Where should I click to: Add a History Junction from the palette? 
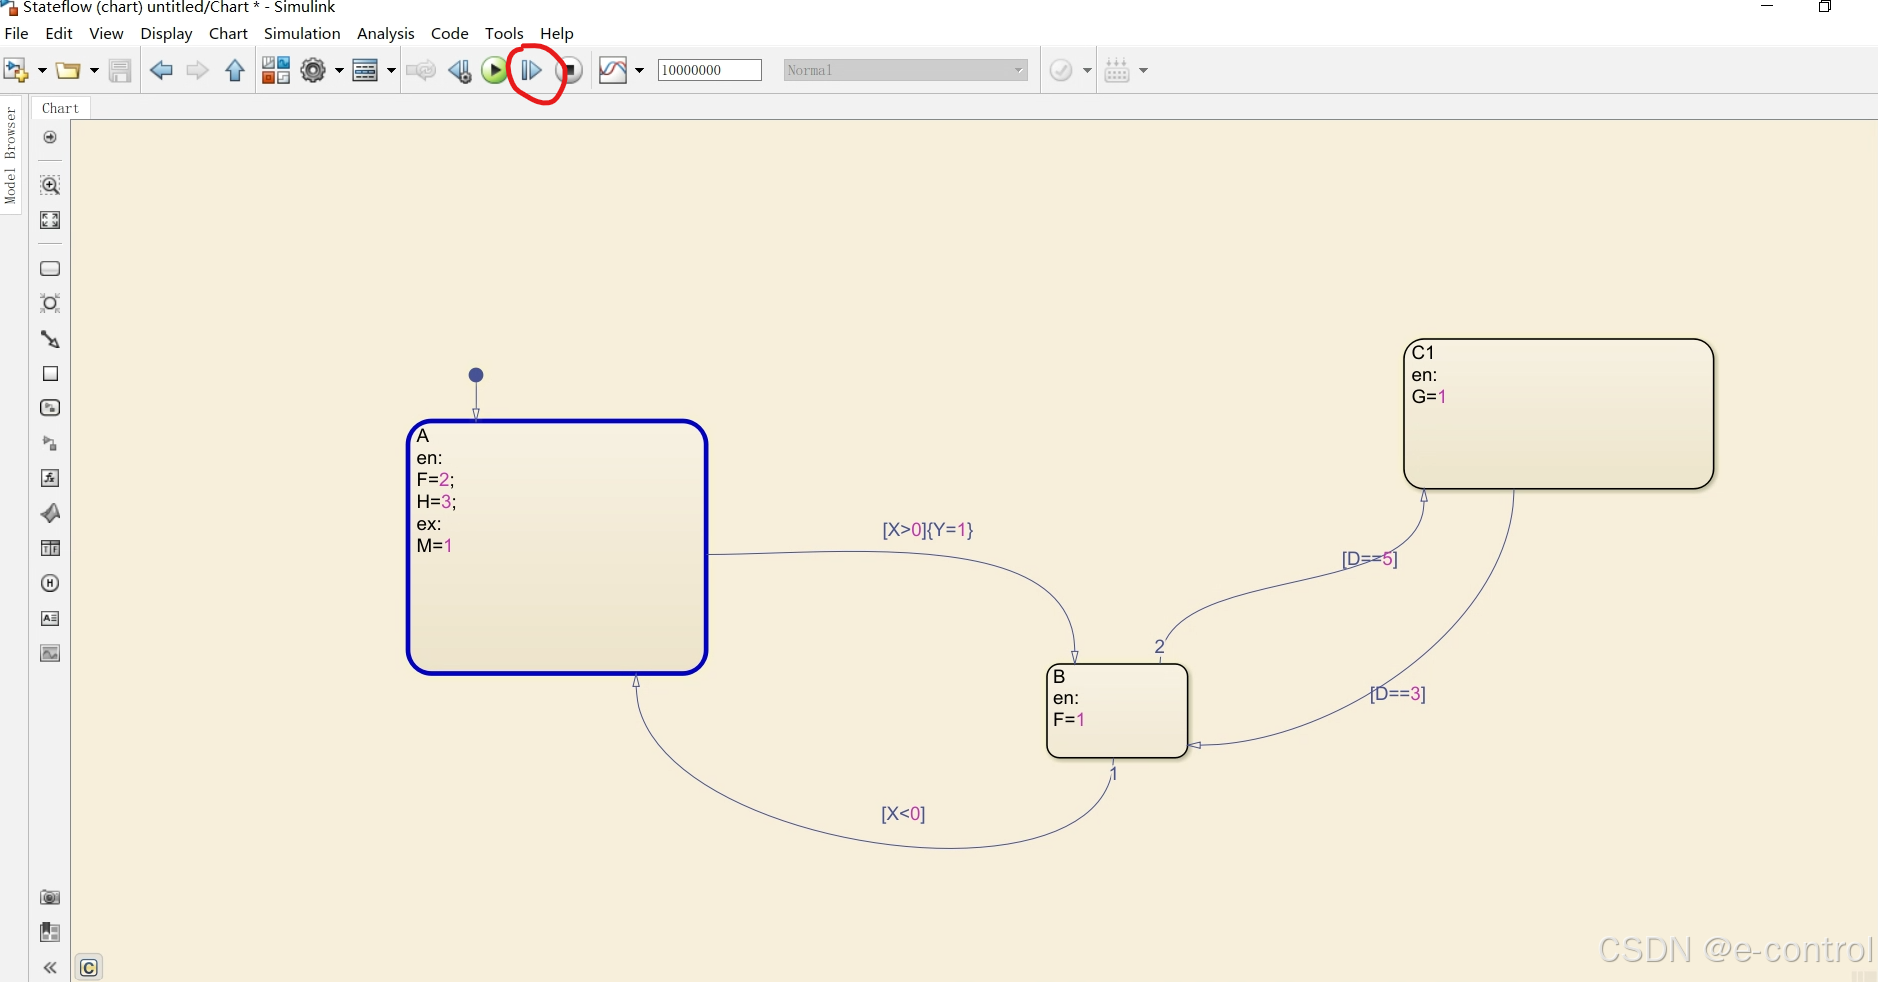(x=49, y=583)
